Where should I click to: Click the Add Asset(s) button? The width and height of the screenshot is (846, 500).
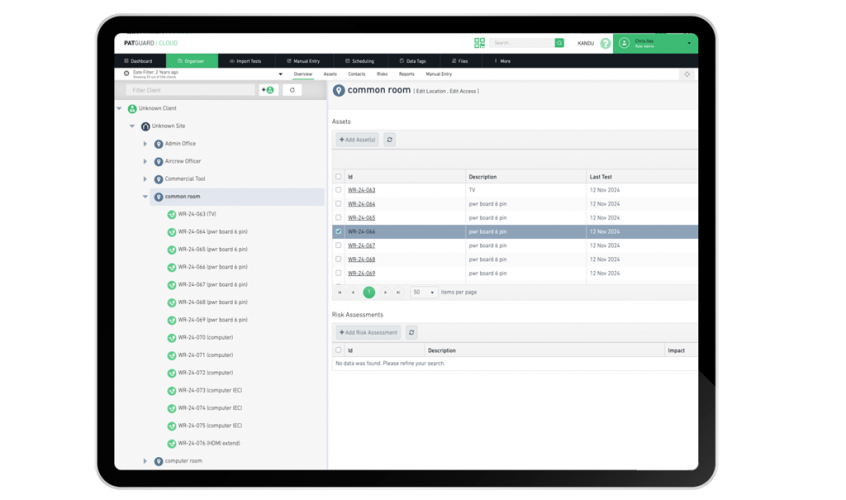tap(357, 140)
